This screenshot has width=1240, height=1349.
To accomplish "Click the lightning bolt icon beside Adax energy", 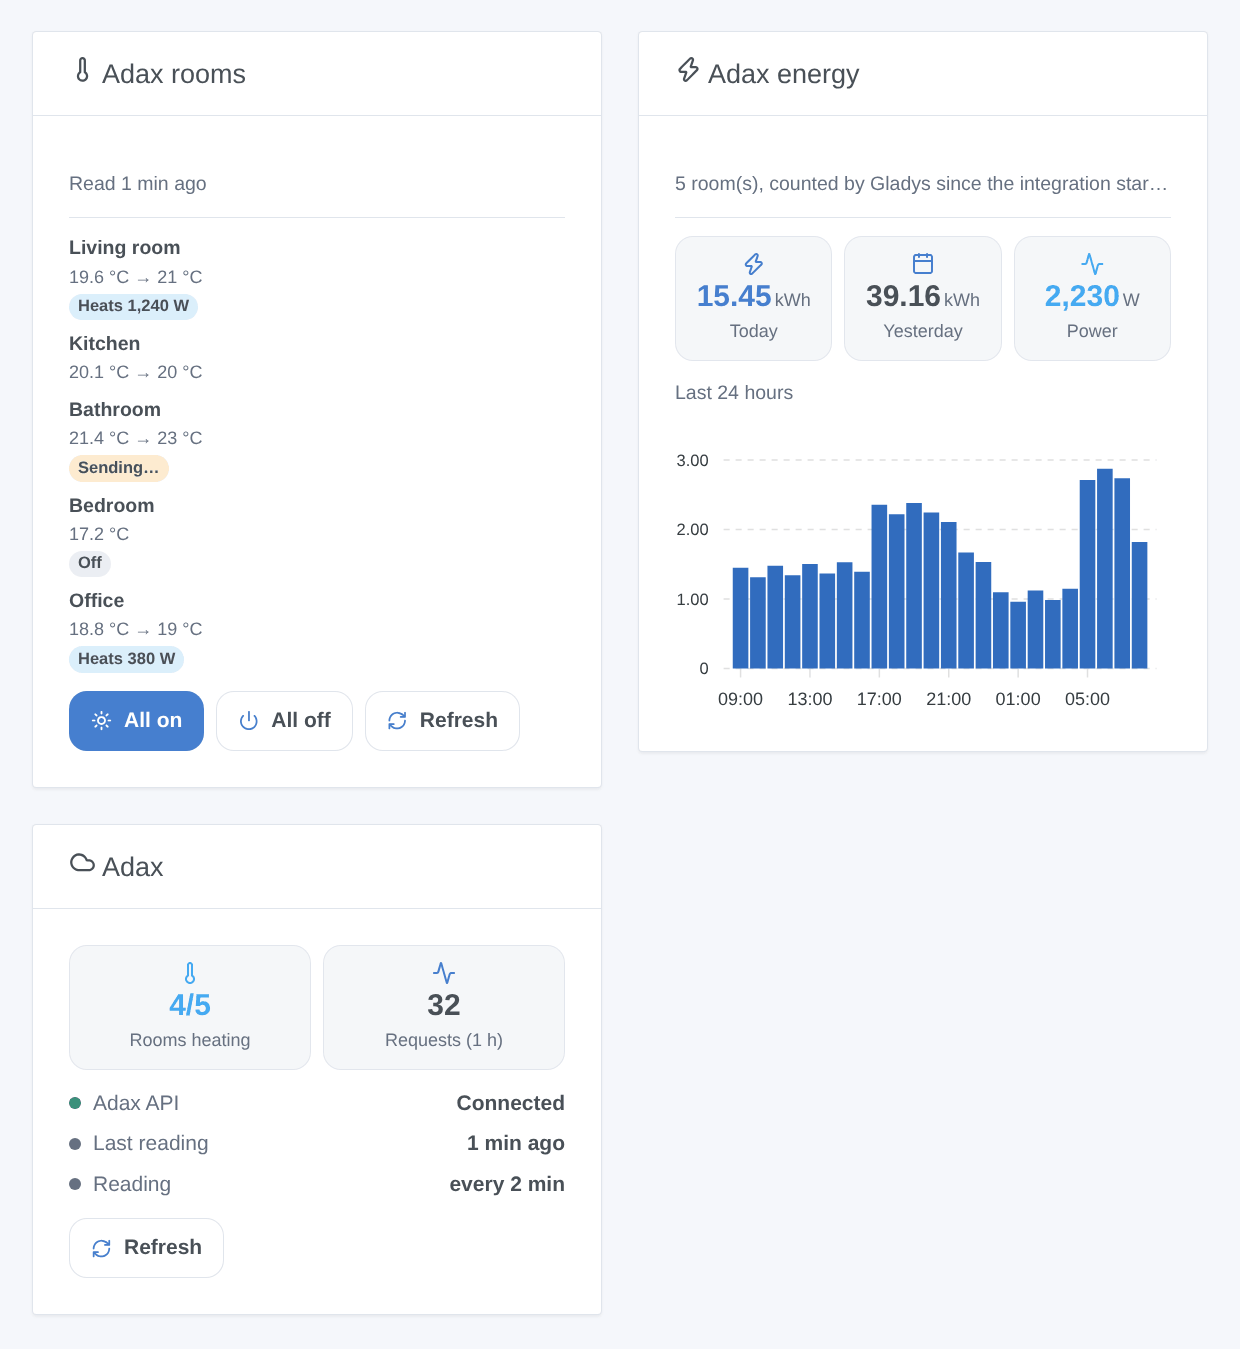I will click(688, 70).
